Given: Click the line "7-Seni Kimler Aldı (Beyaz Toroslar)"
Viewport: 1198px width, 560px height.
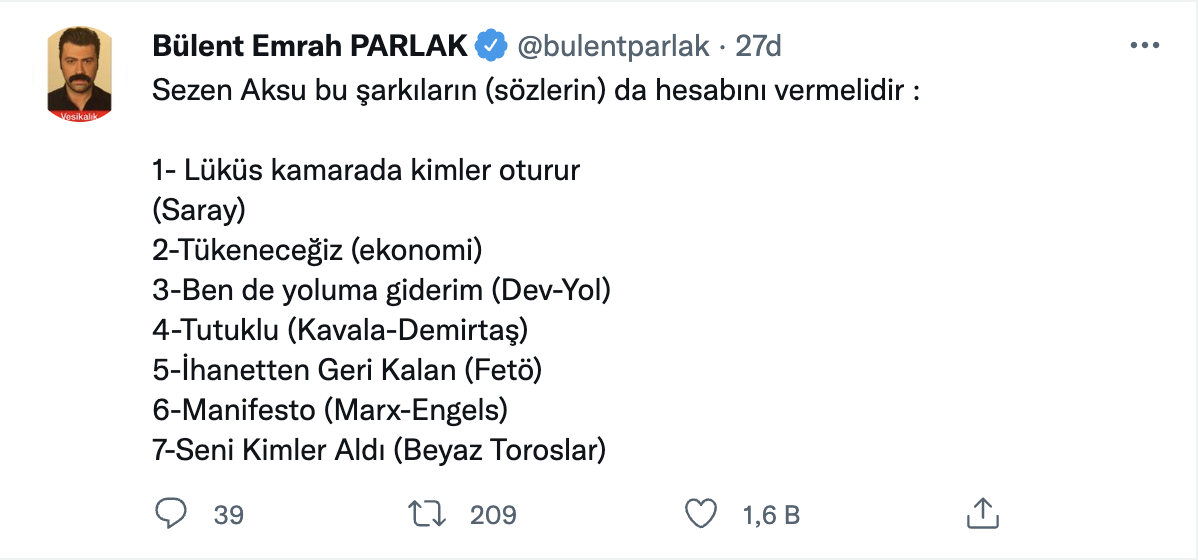Looking at the screenshot, I should 379,450.
